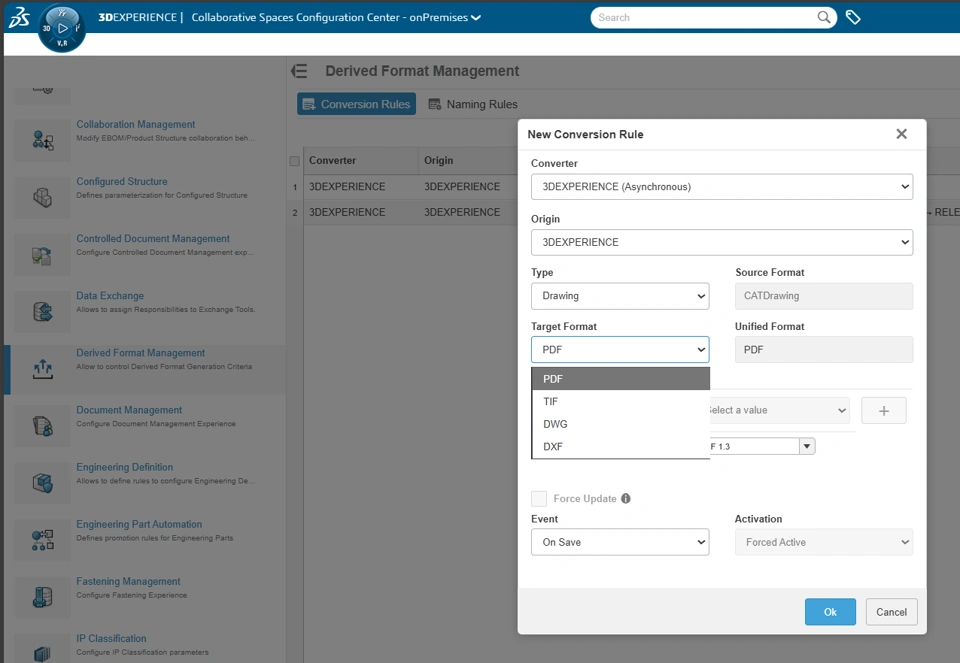The image size is (960, 663).
Task: Switch to Conversion Rules tab
Action: pyautogui.click(x=356, y=104)
